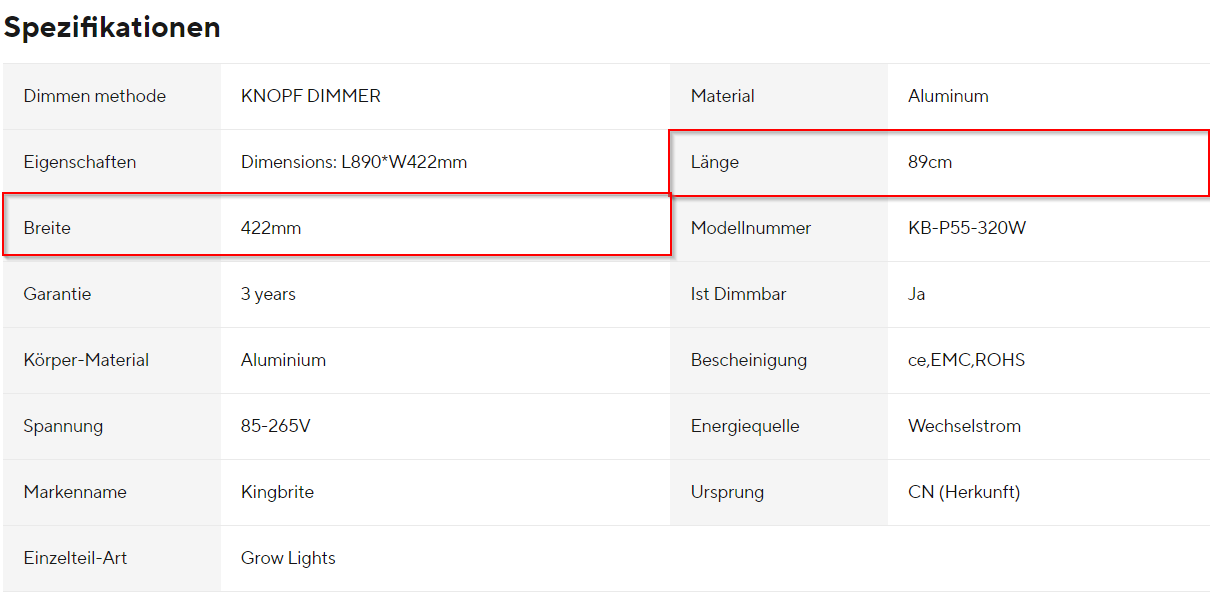The image size is (1210, 600).
Task: Click the Spezifikationen heading
Action: click(112, 28)
